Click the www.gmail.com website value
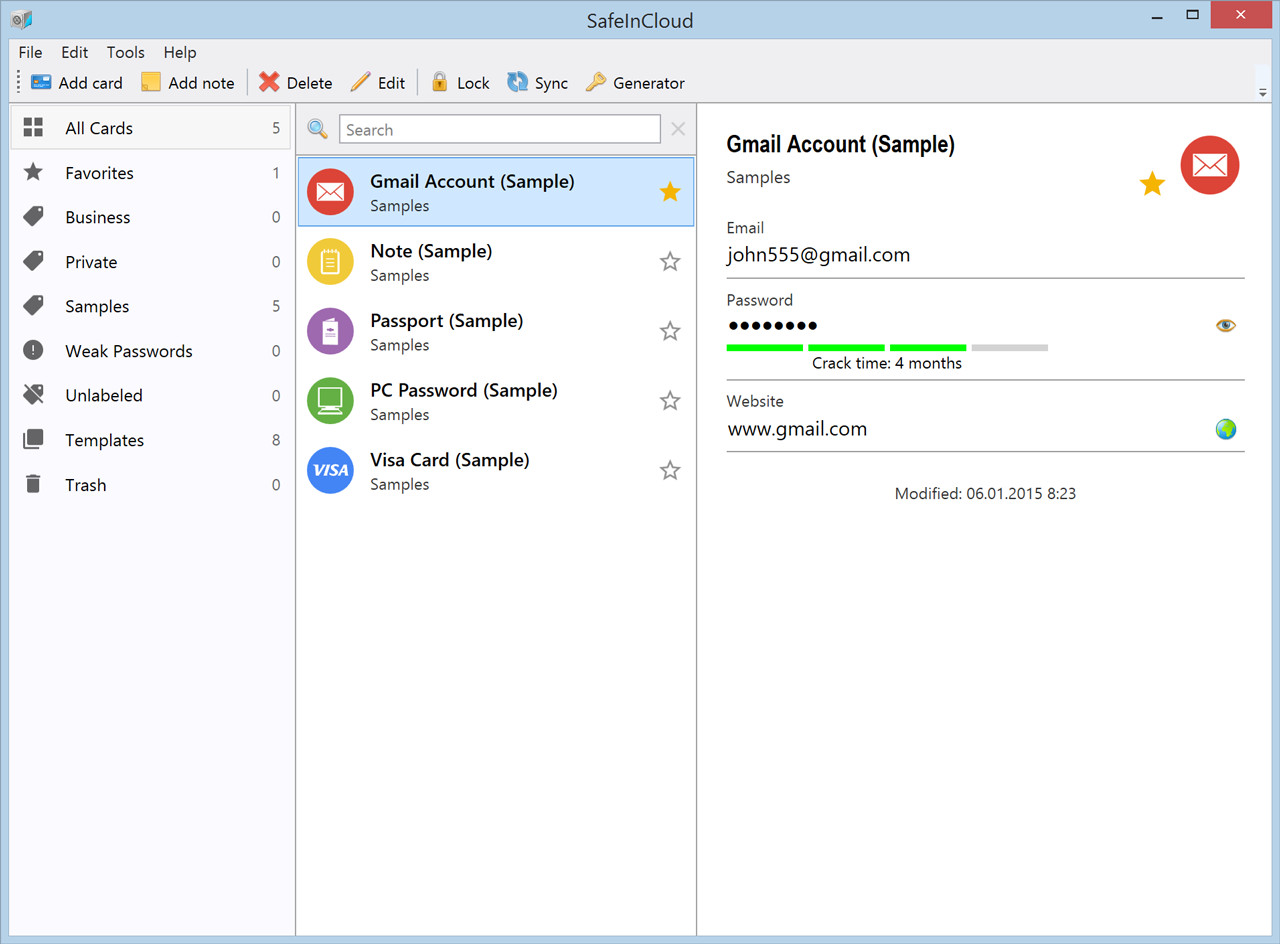Viewport: 1280px width, 944px height. pyautogui.click(x=797, y=429)
